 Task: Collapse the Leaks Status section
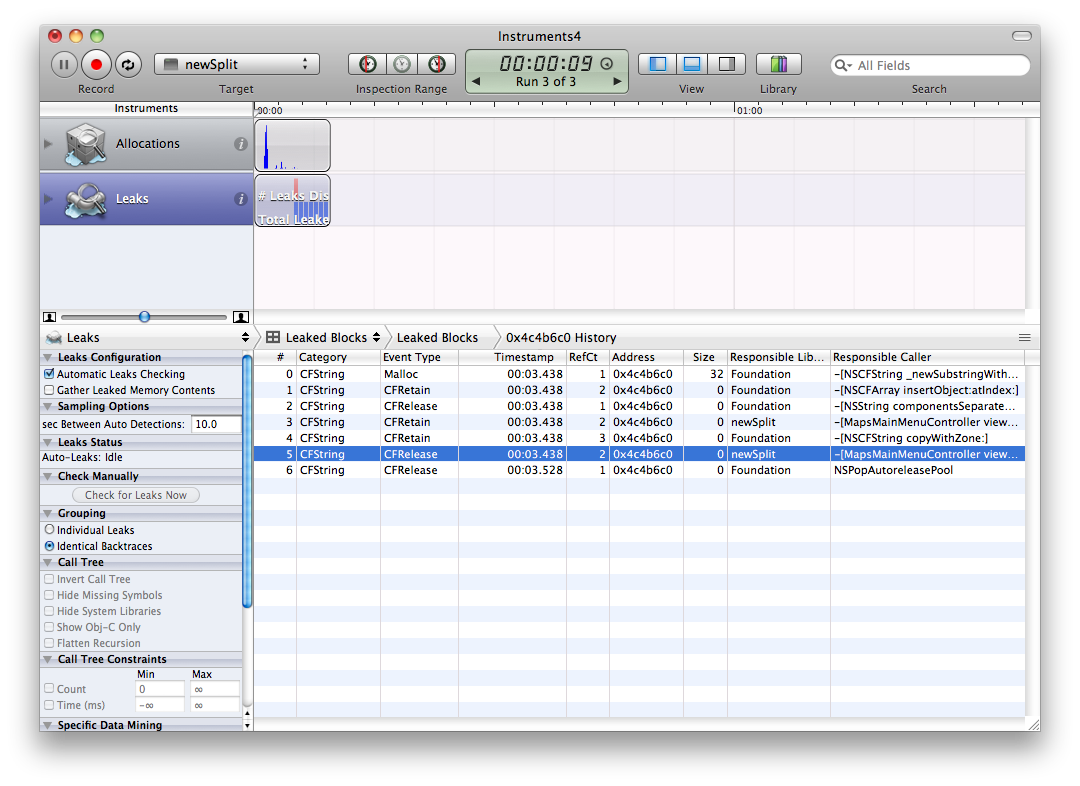(x=48, y=442)
